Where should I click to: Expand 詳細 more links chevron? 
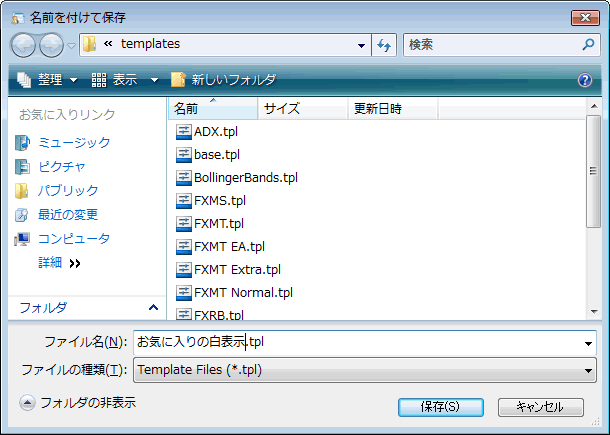(75, 263)
